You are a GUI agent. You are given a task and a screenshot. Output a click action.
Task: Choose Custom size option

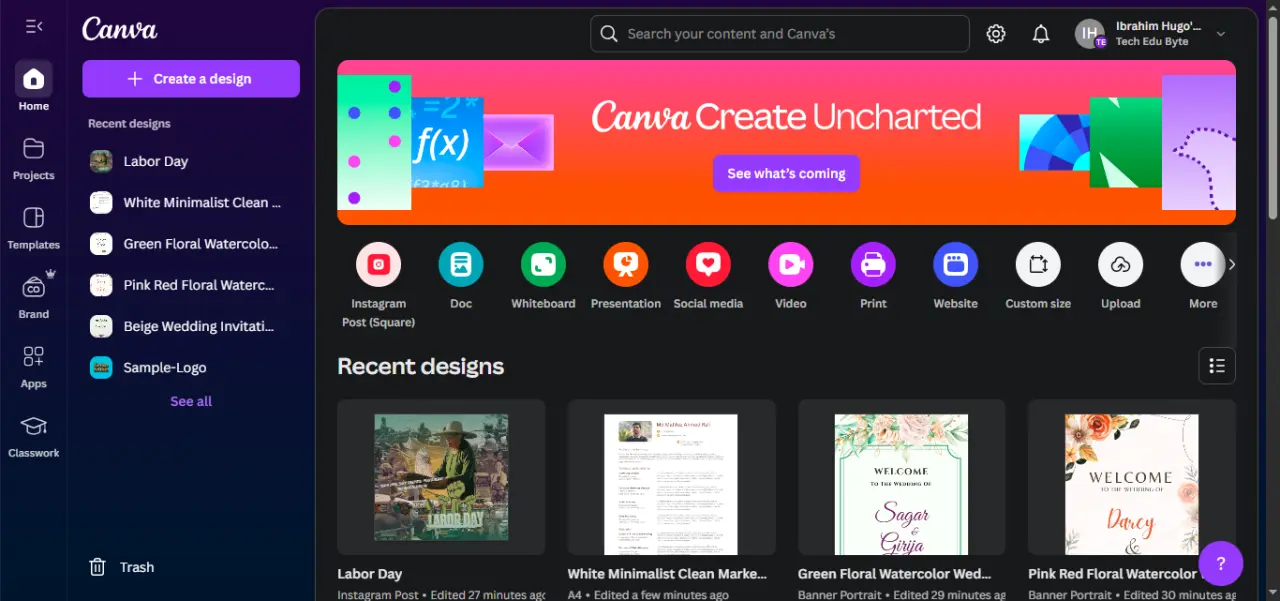[1038, 277]
